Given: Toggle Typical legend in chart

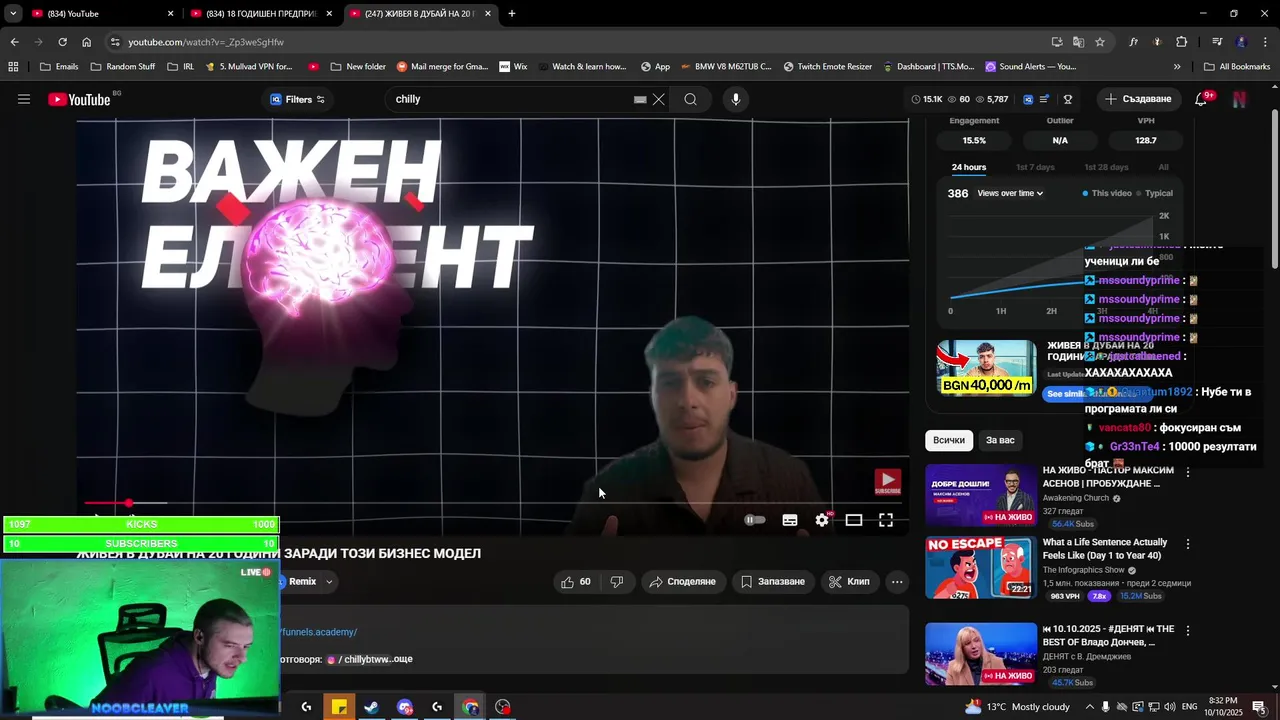Looking at the screenshot, I should point(1154,193).
